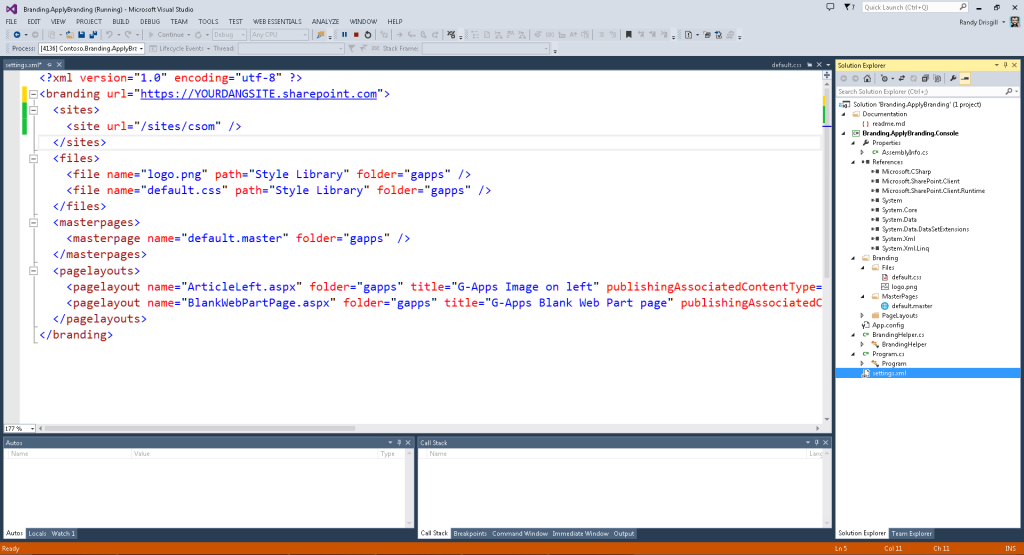
Task: Click the Navigate Backward arrow icon
Action: point(17,35)
